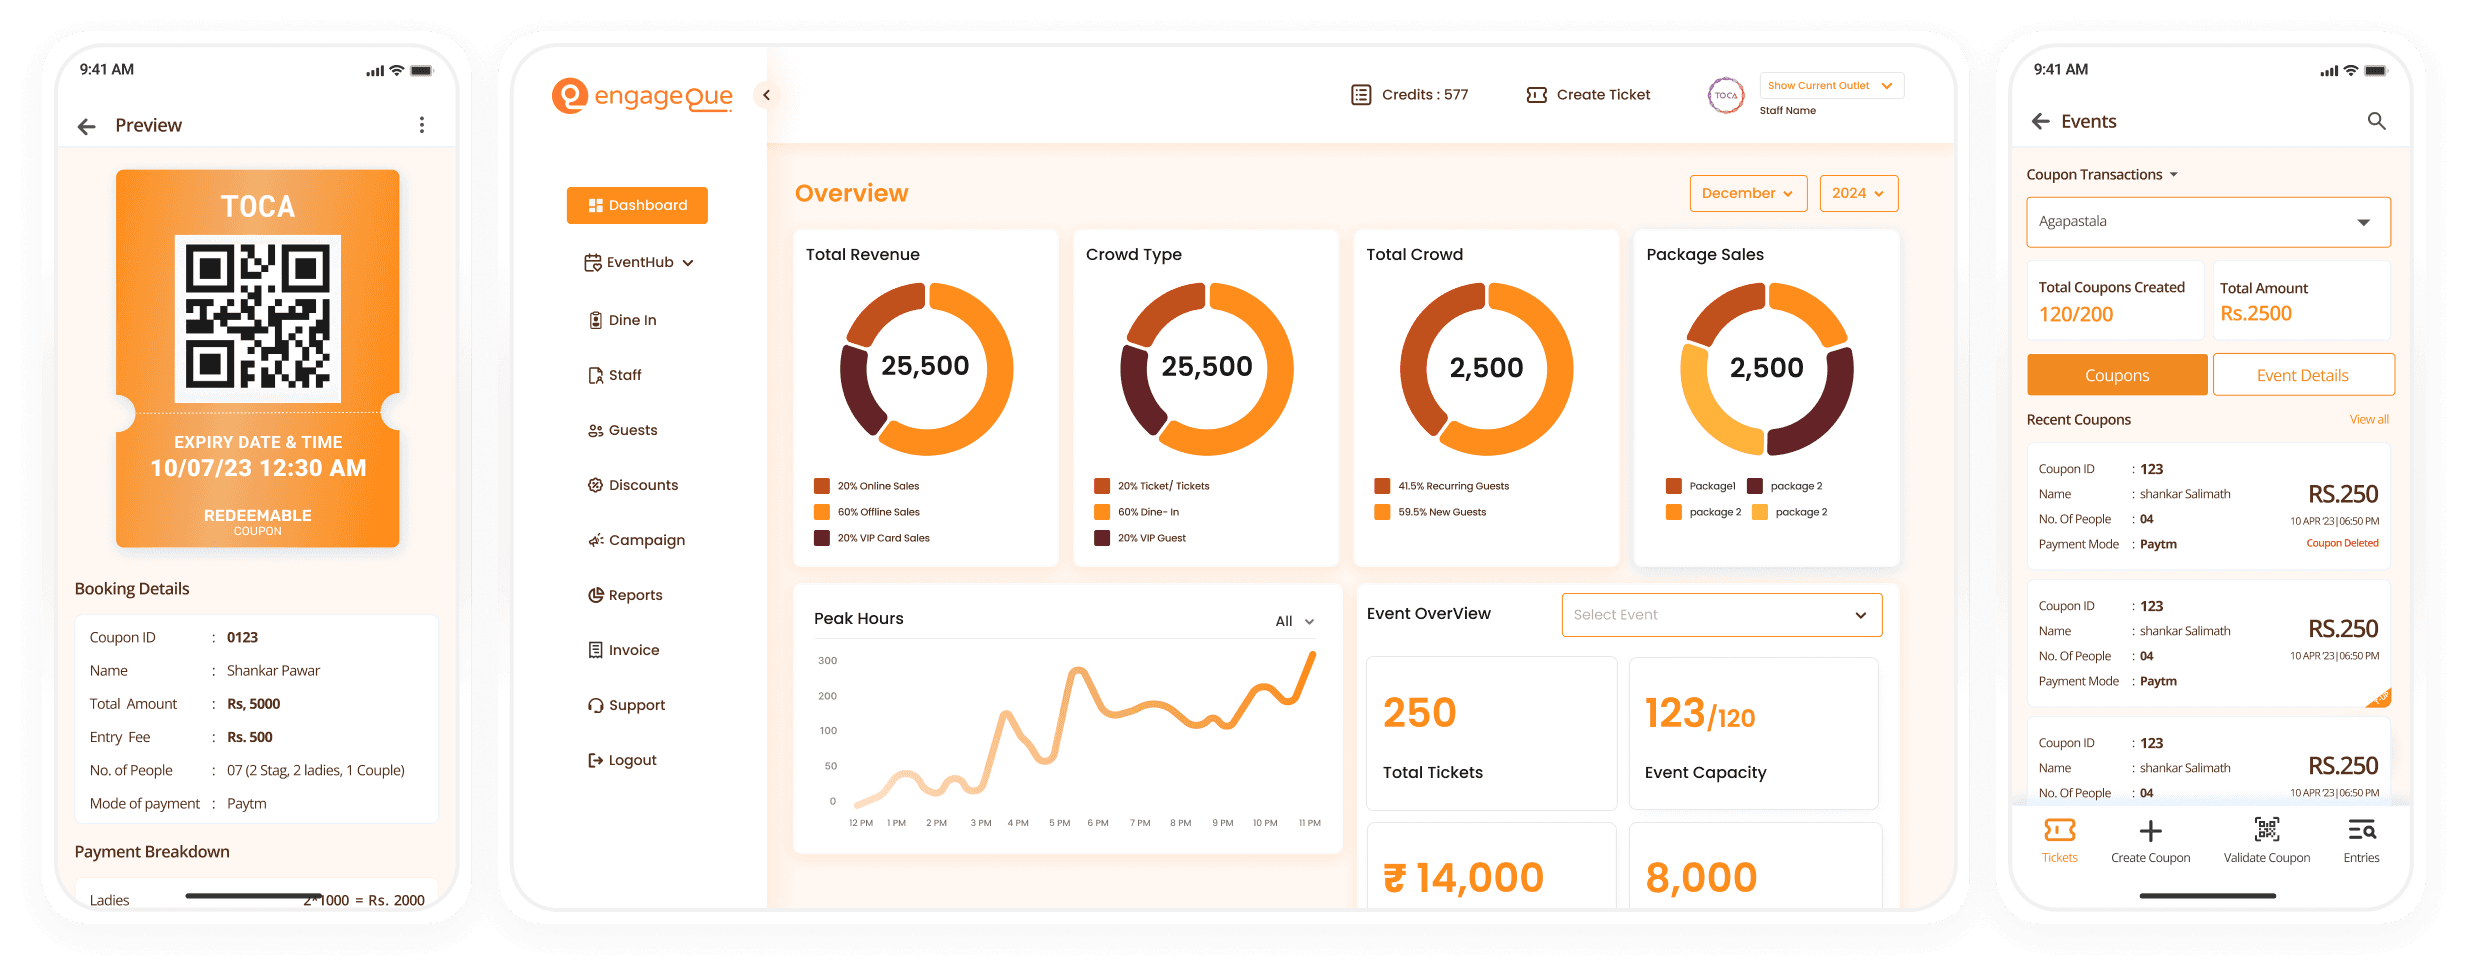Image resolution: width=2467 pixels, height=975 pixels.
Task: Open the Agapastala outlet dropdown
Action: (x=2208, y=222)
